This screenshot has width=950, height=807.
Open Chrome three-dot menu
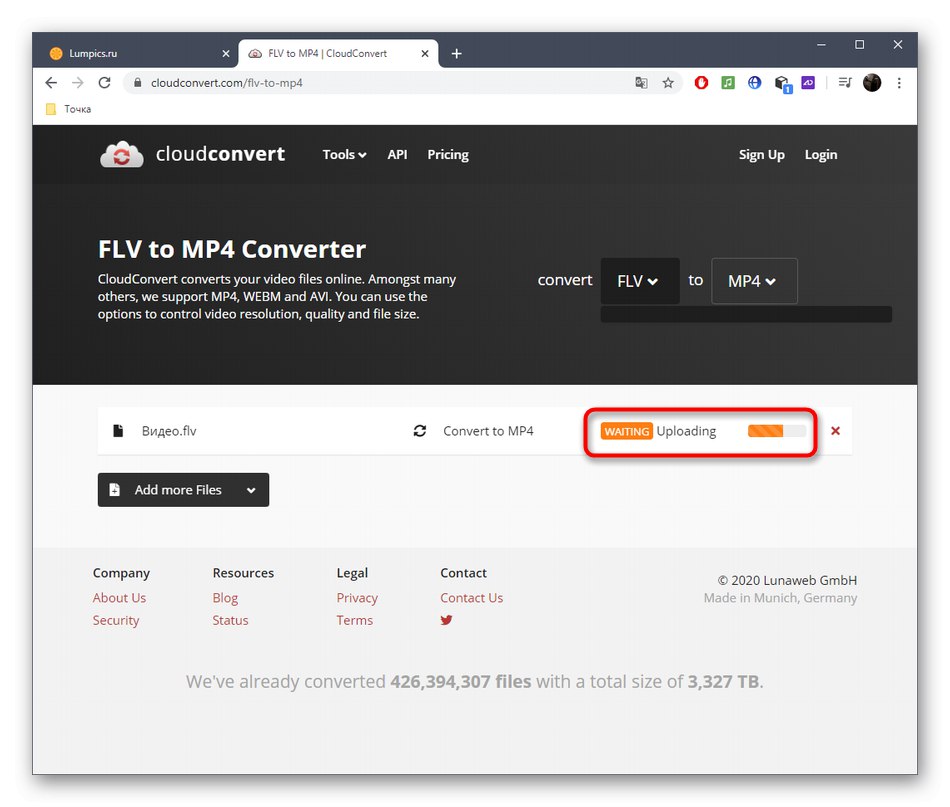pyautogui.click(x=899, y=83)
